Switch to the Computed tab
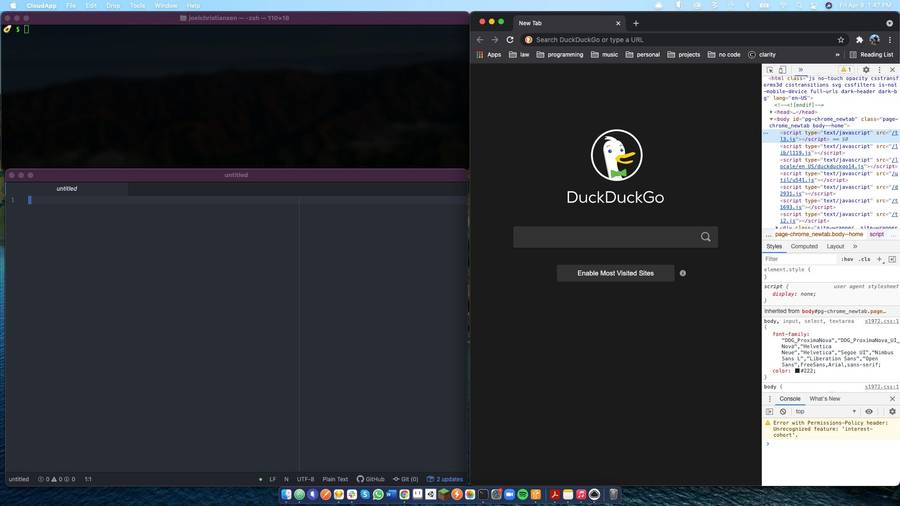 [x=804, y=246]
